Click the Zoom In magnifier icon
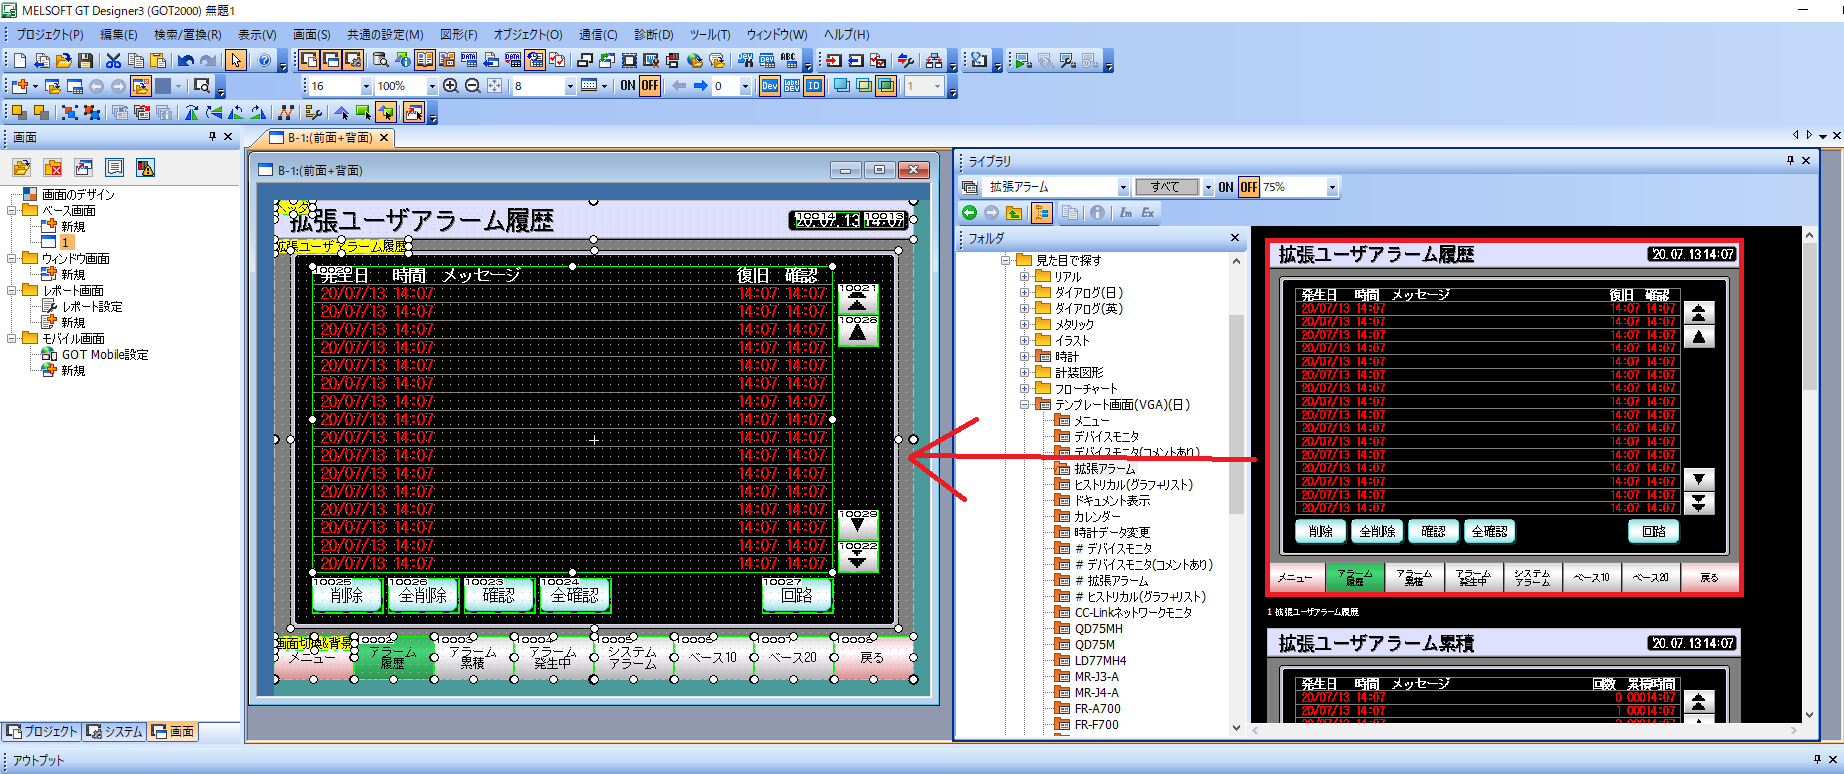This screenshot has width=1844, height=774. [x=451, y=86]
